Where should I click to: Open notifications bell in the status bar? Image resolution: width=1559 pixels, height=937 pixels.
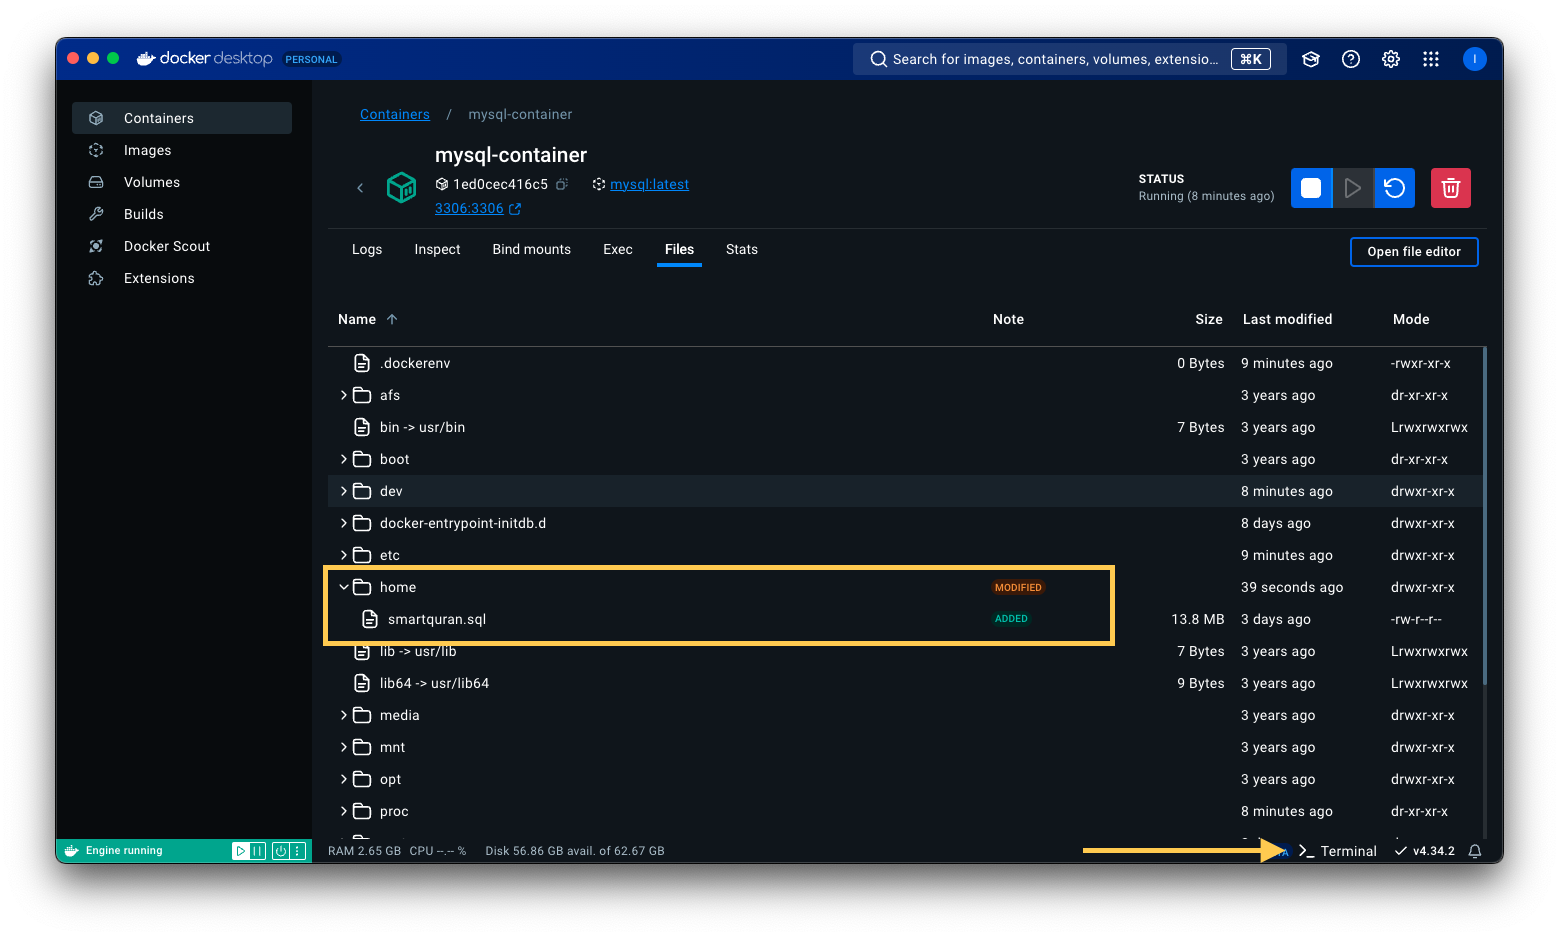[1475, 851]
